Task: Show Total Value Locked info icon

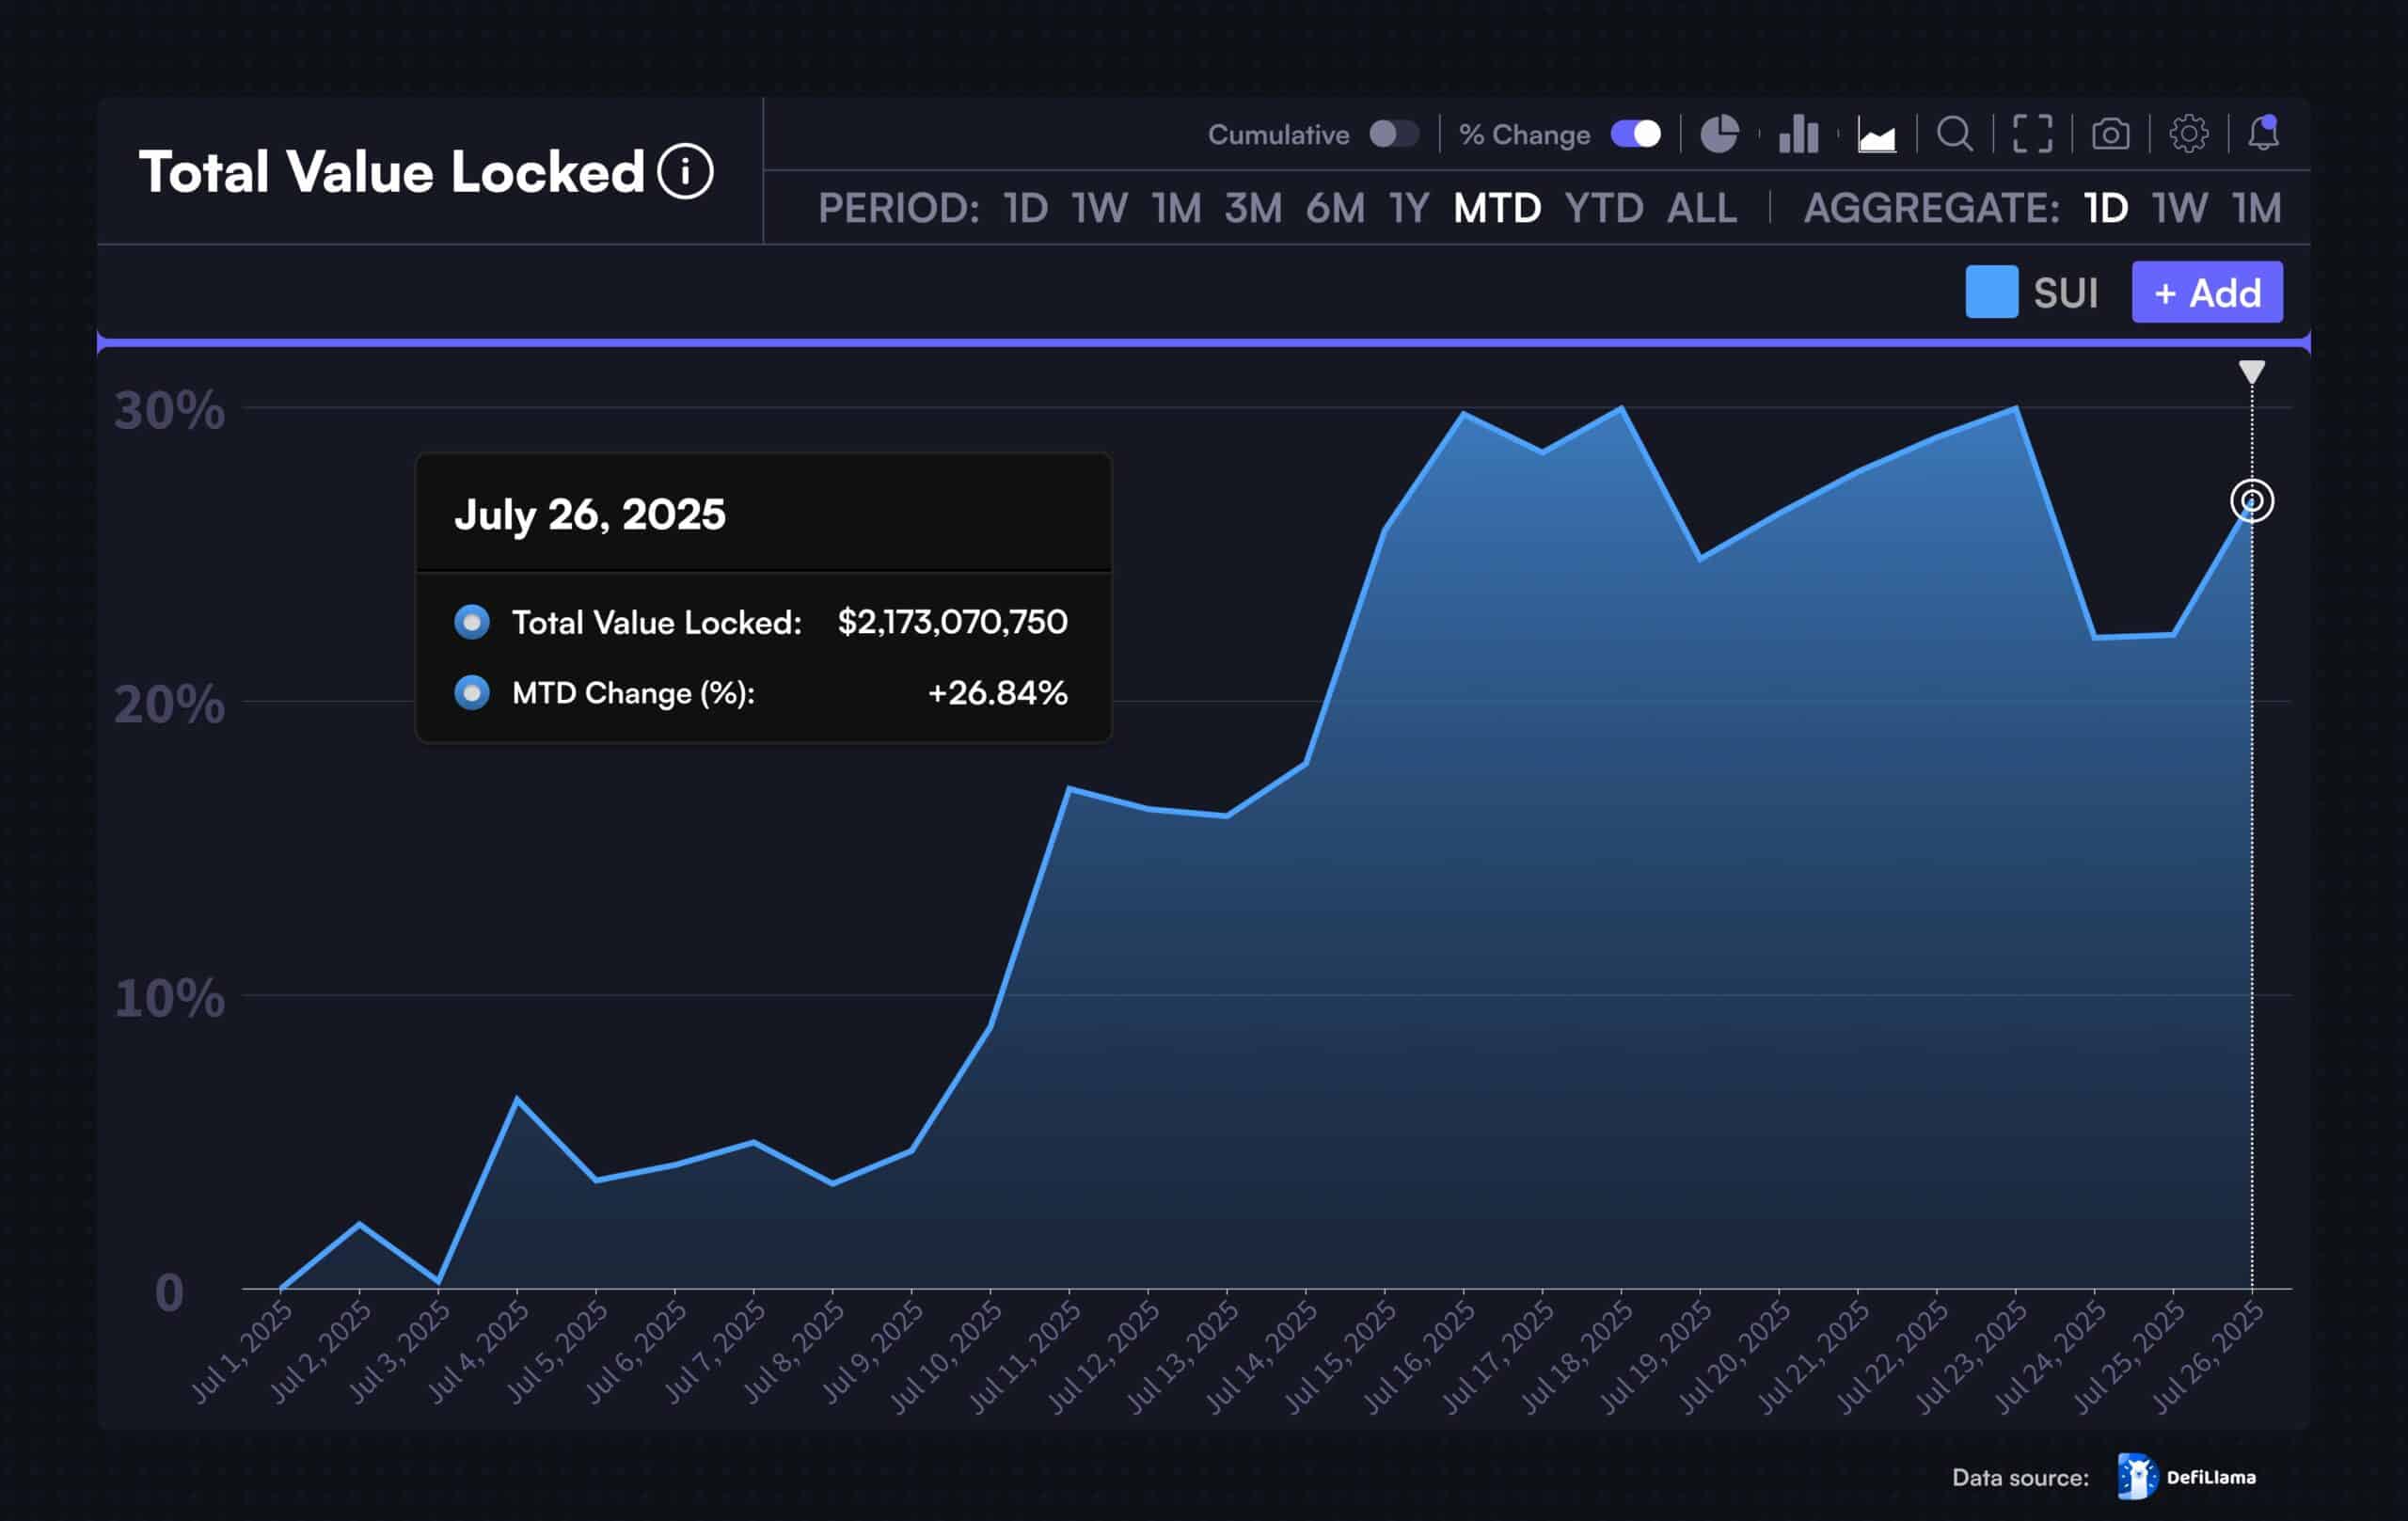Action: tap(685, 171)
